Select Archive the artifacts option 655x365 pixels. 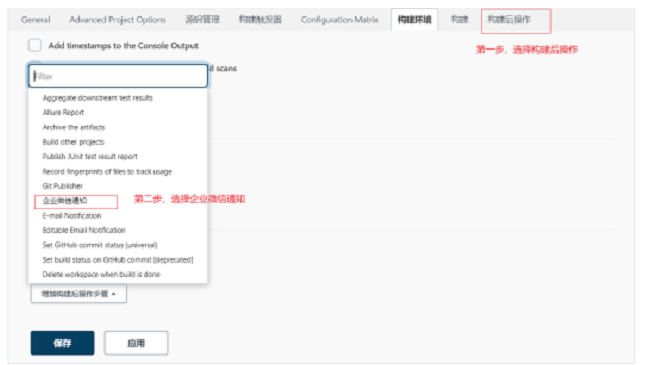click(74, 127)
